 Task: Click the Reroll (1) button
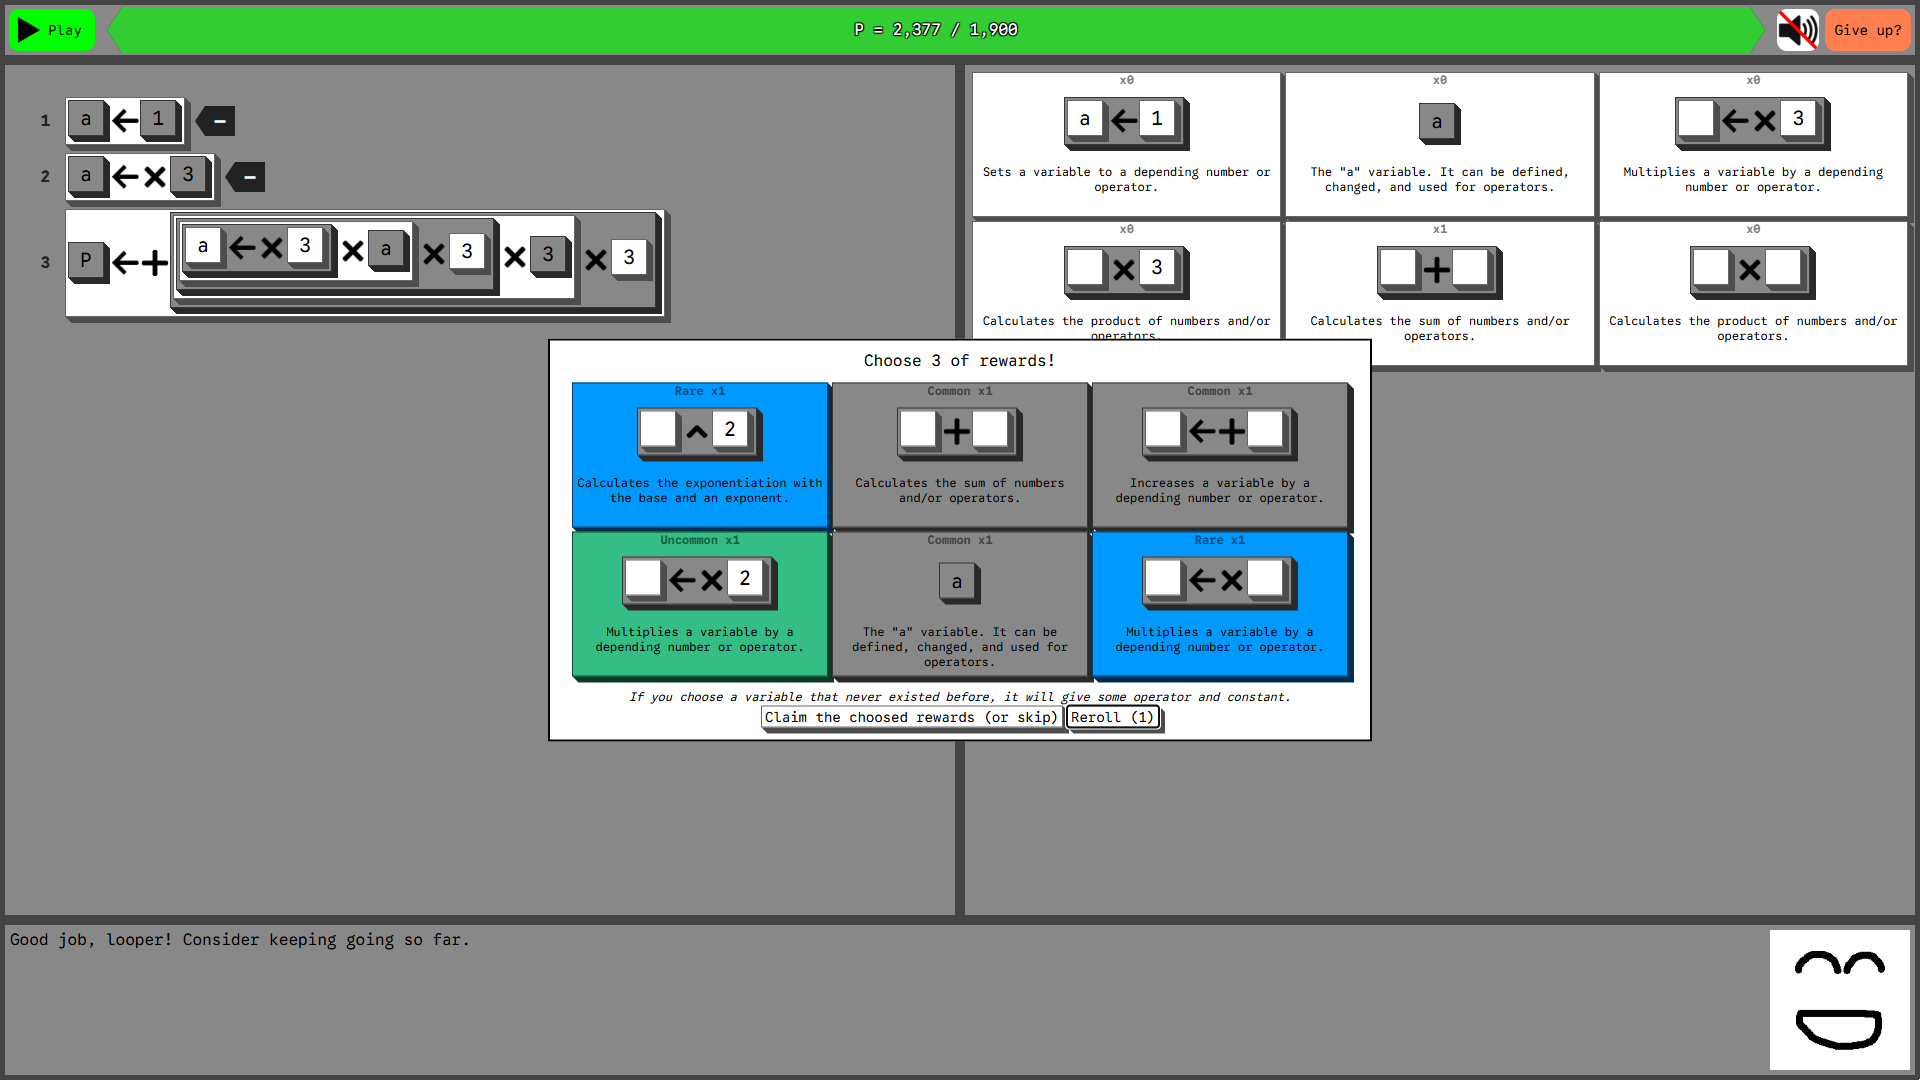click(1112, 717)
